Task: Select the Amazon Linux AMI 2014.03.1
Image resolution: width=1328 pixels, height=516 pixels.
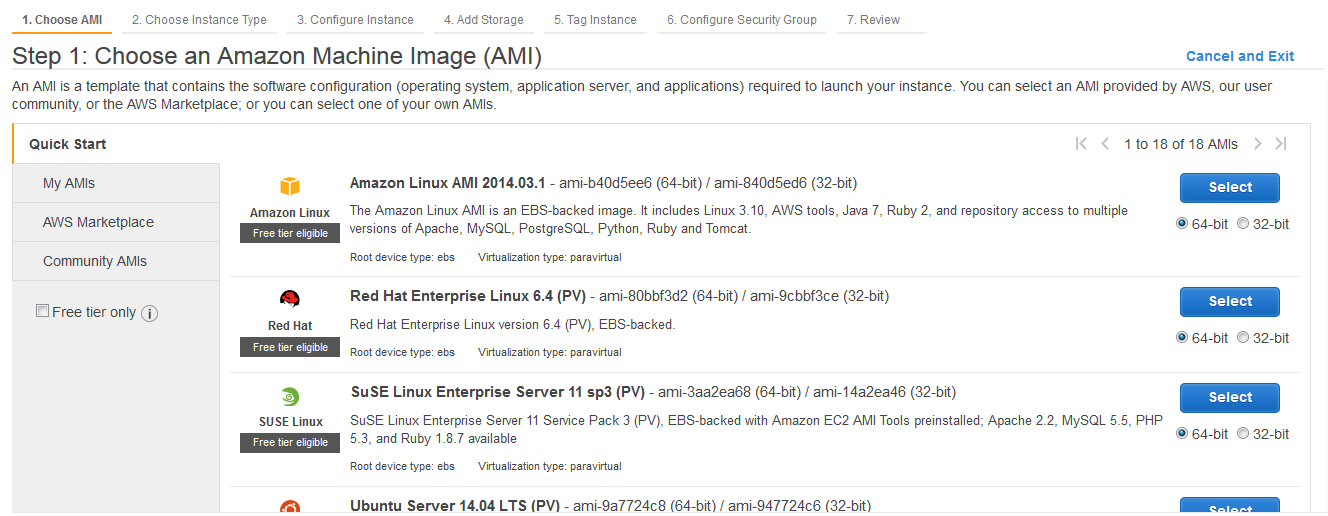Action: pos(1230,187)
